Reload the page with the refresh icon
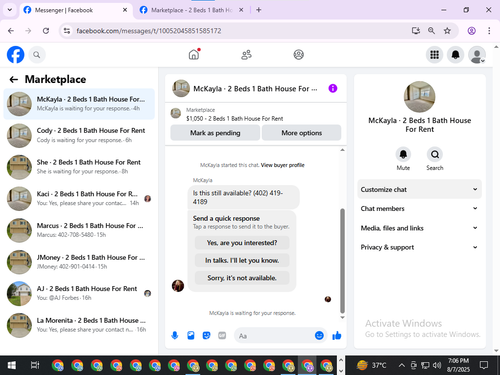The height and width of the screenshot is (375, 500). (x=46, y=31)
